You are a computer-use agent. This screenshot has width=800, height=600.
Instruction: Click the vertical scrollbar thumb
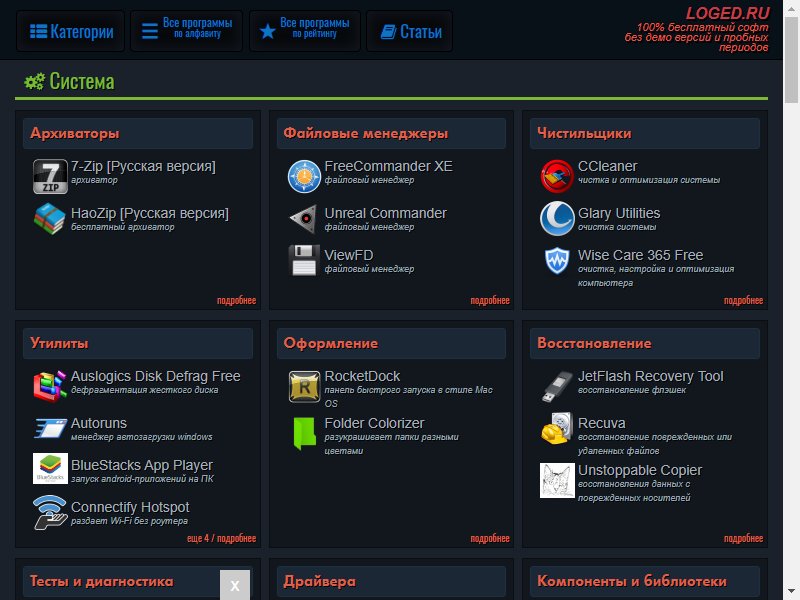tap(791, 59)
